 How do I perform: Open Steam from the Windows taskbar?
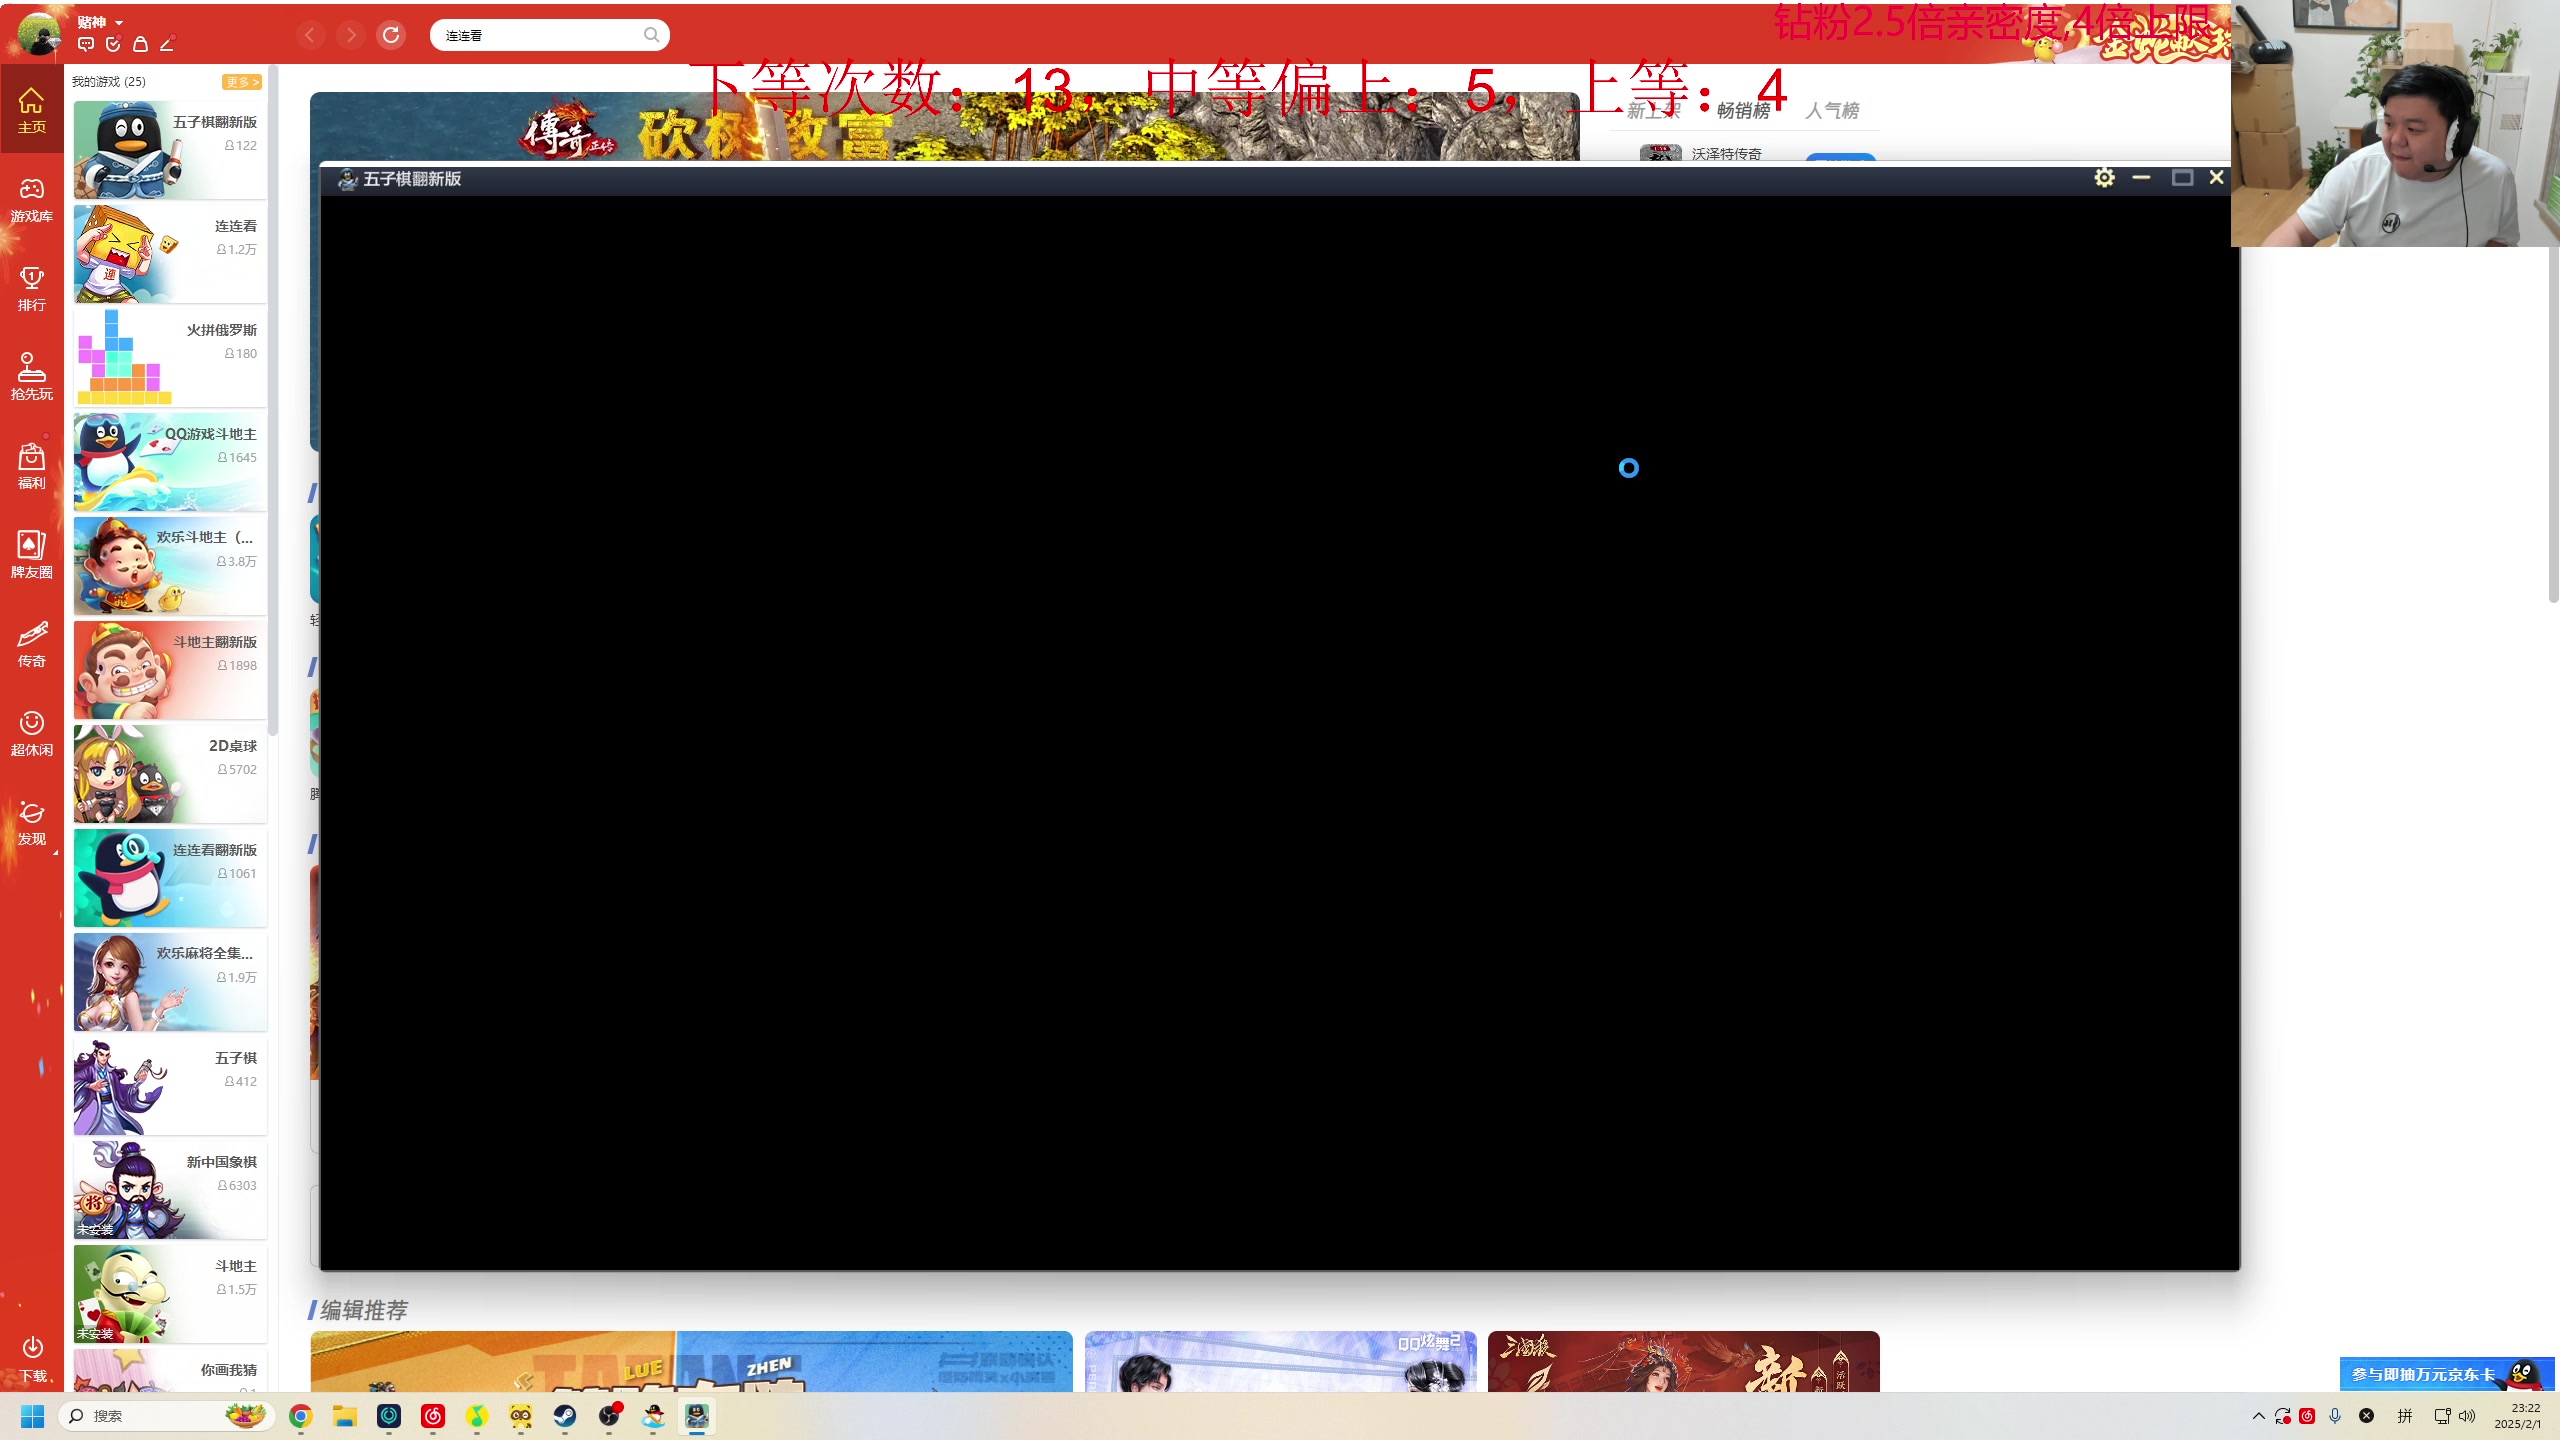click(x=564, y=1416)
